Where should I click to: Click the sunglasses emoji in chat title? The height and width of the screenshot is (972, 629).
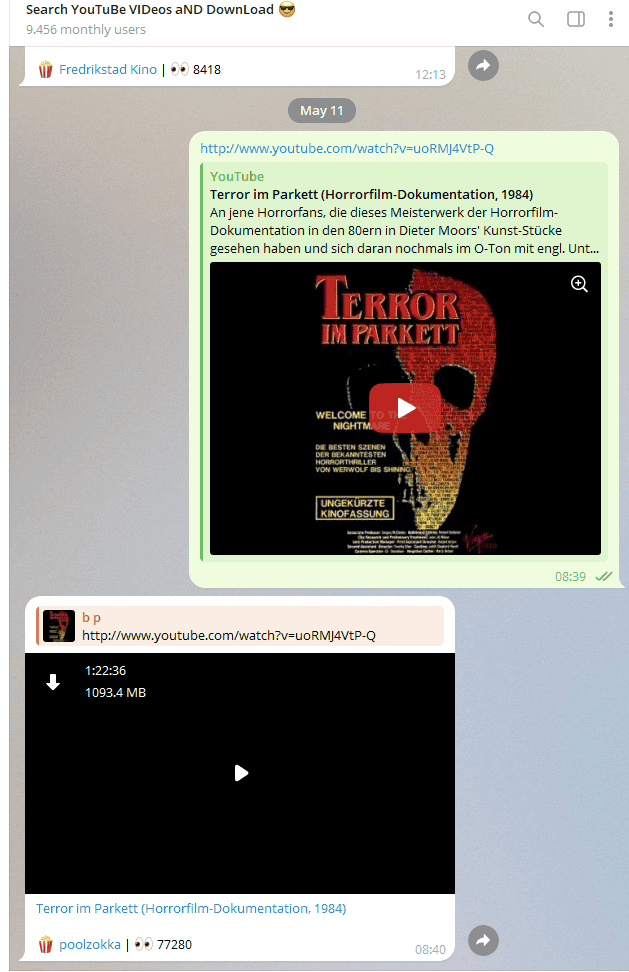tap(287, 9)
